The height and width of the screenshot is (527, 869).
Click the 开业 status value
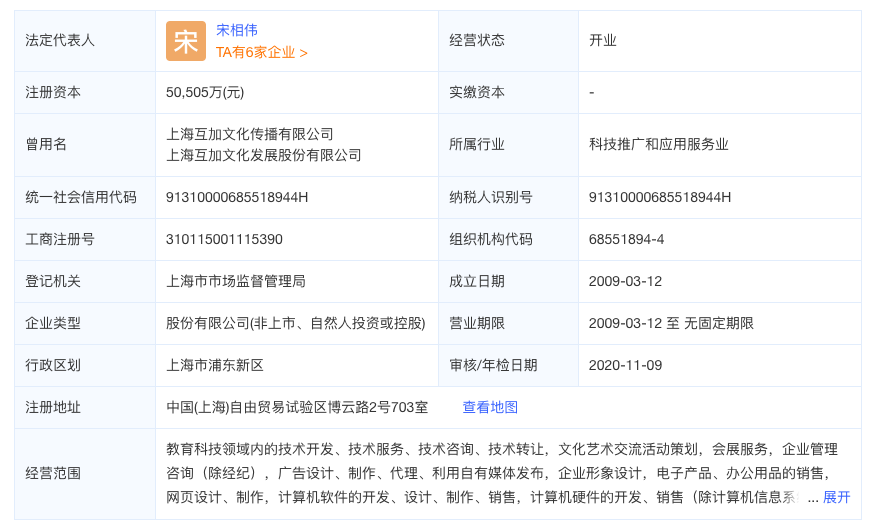tap(602, 40)
